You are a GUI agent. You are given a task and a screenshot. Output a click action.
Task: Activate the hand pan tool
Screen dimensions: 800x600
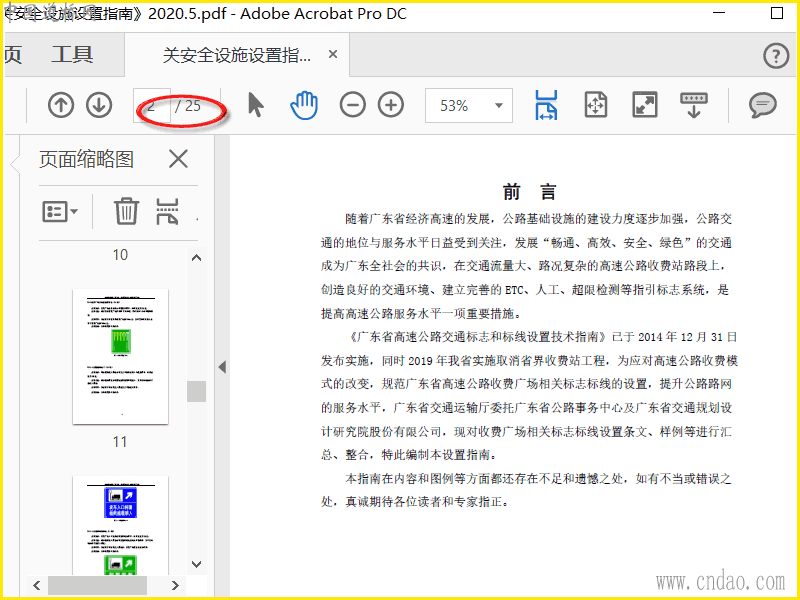click(304, 105)
